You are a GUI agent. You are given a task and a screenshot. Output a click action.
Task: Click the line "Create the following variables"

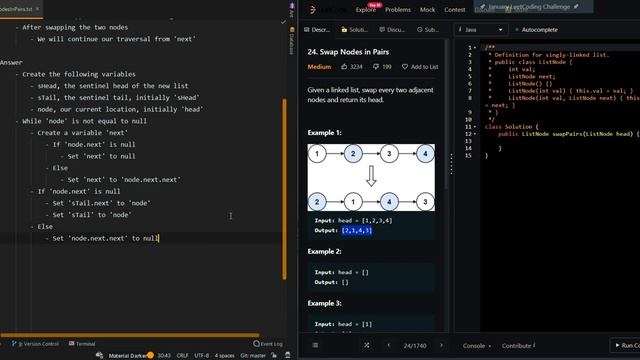(79, 74)
